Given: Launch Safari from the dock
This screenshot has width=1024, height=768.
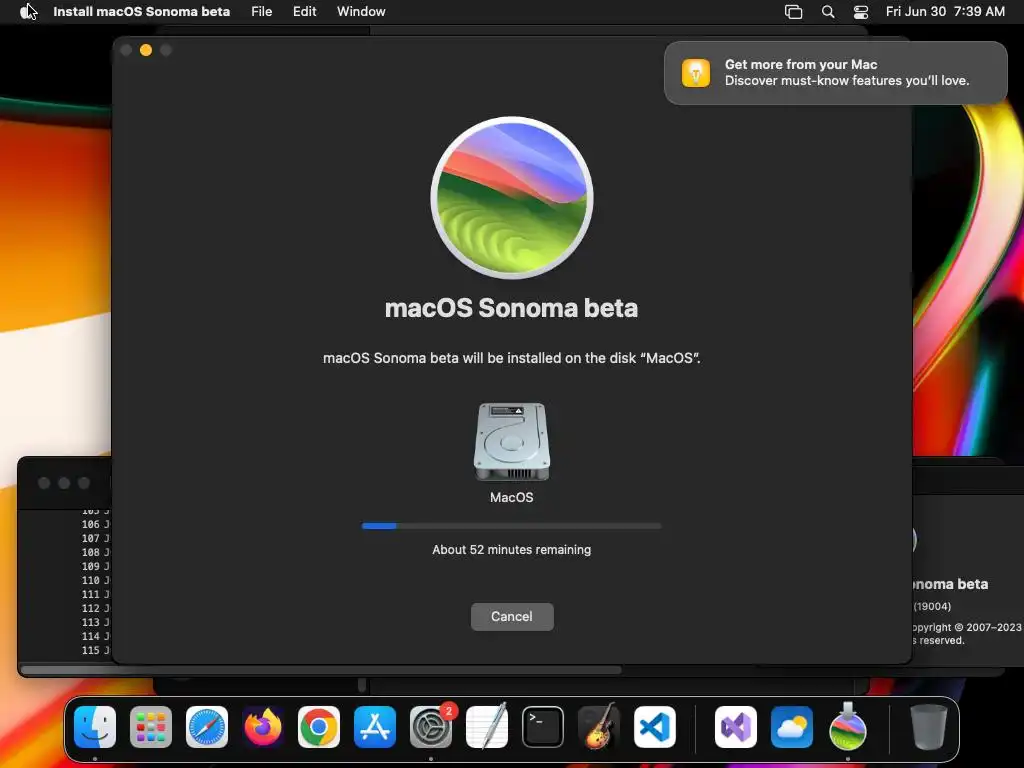Looking at the screenshot, I should [207, 727].
